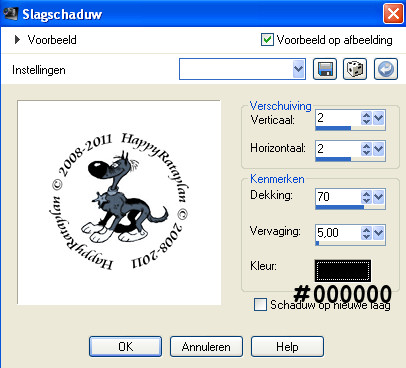The image size is (406, 368).
Task: Click the dog watermark preview image
Action: [119, 202]
